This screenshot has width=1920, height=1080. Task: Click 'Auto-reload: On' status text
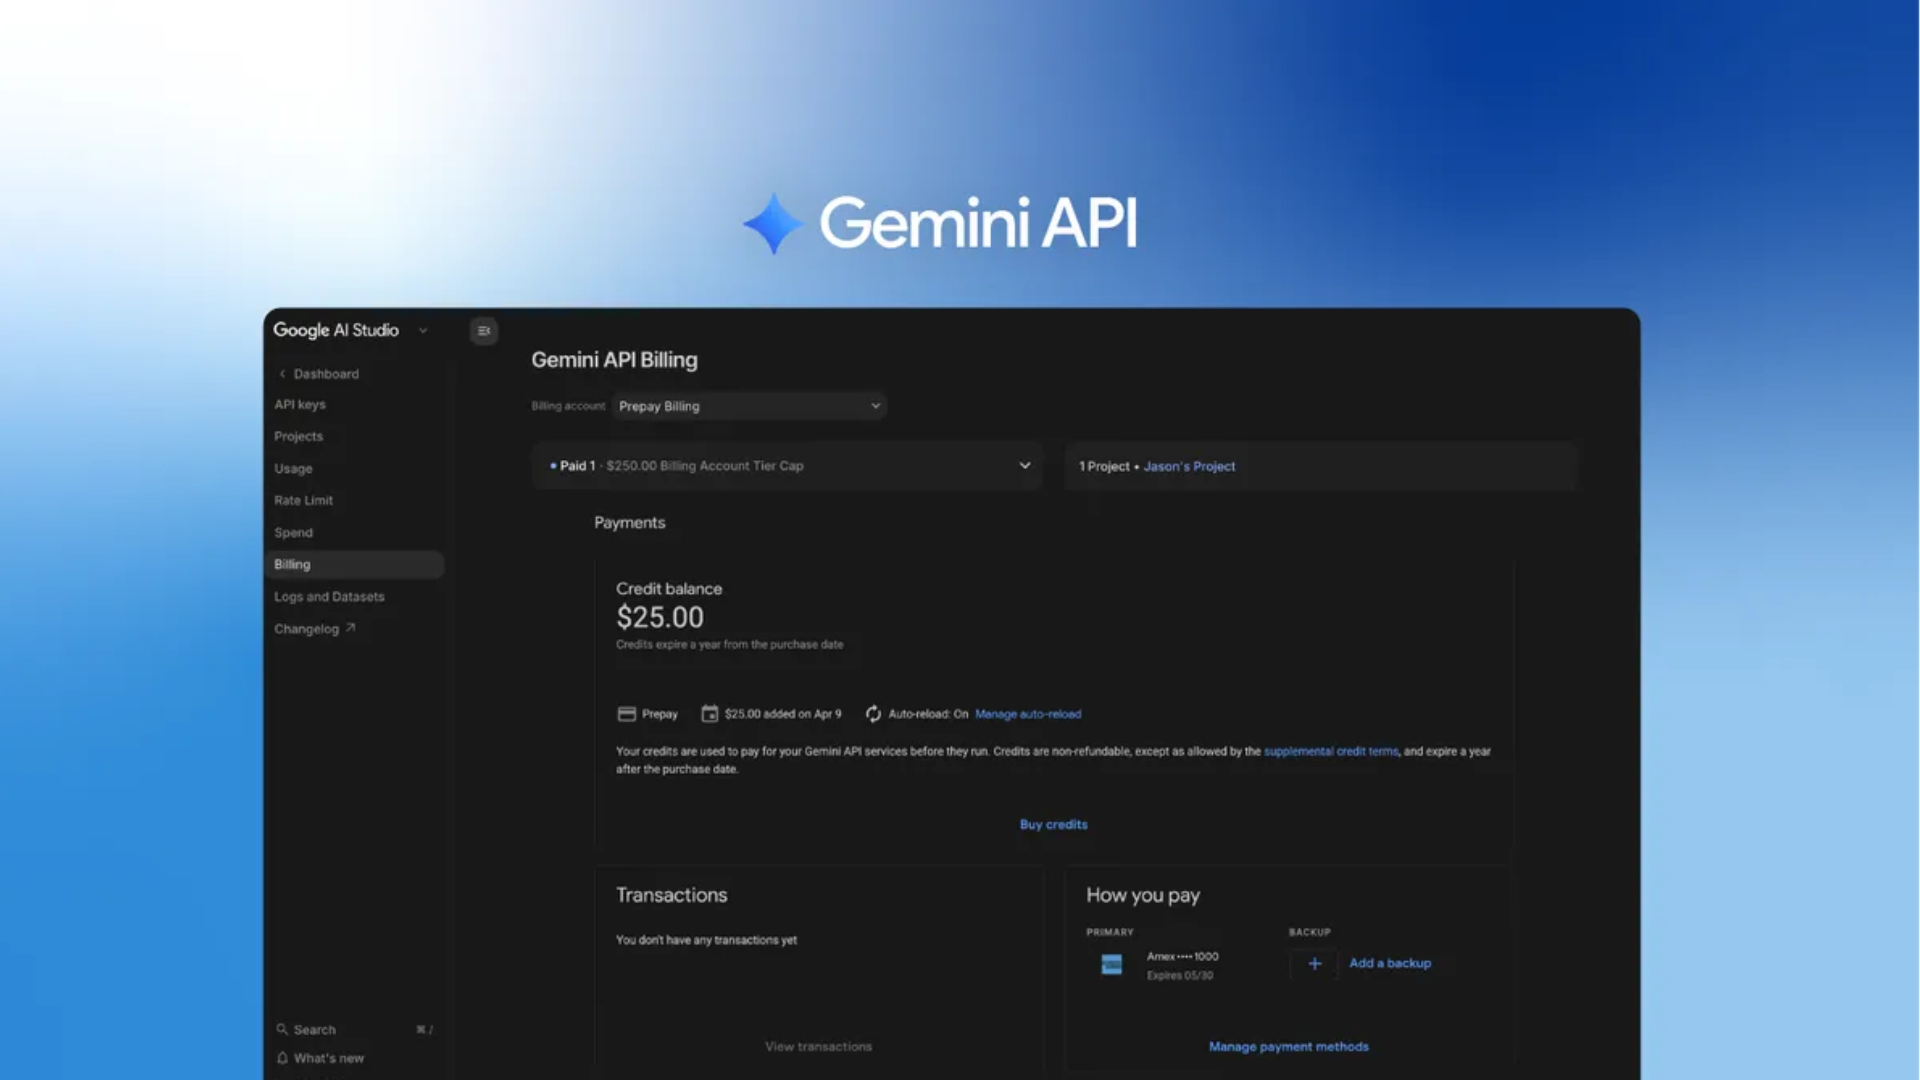pos(928,714)
